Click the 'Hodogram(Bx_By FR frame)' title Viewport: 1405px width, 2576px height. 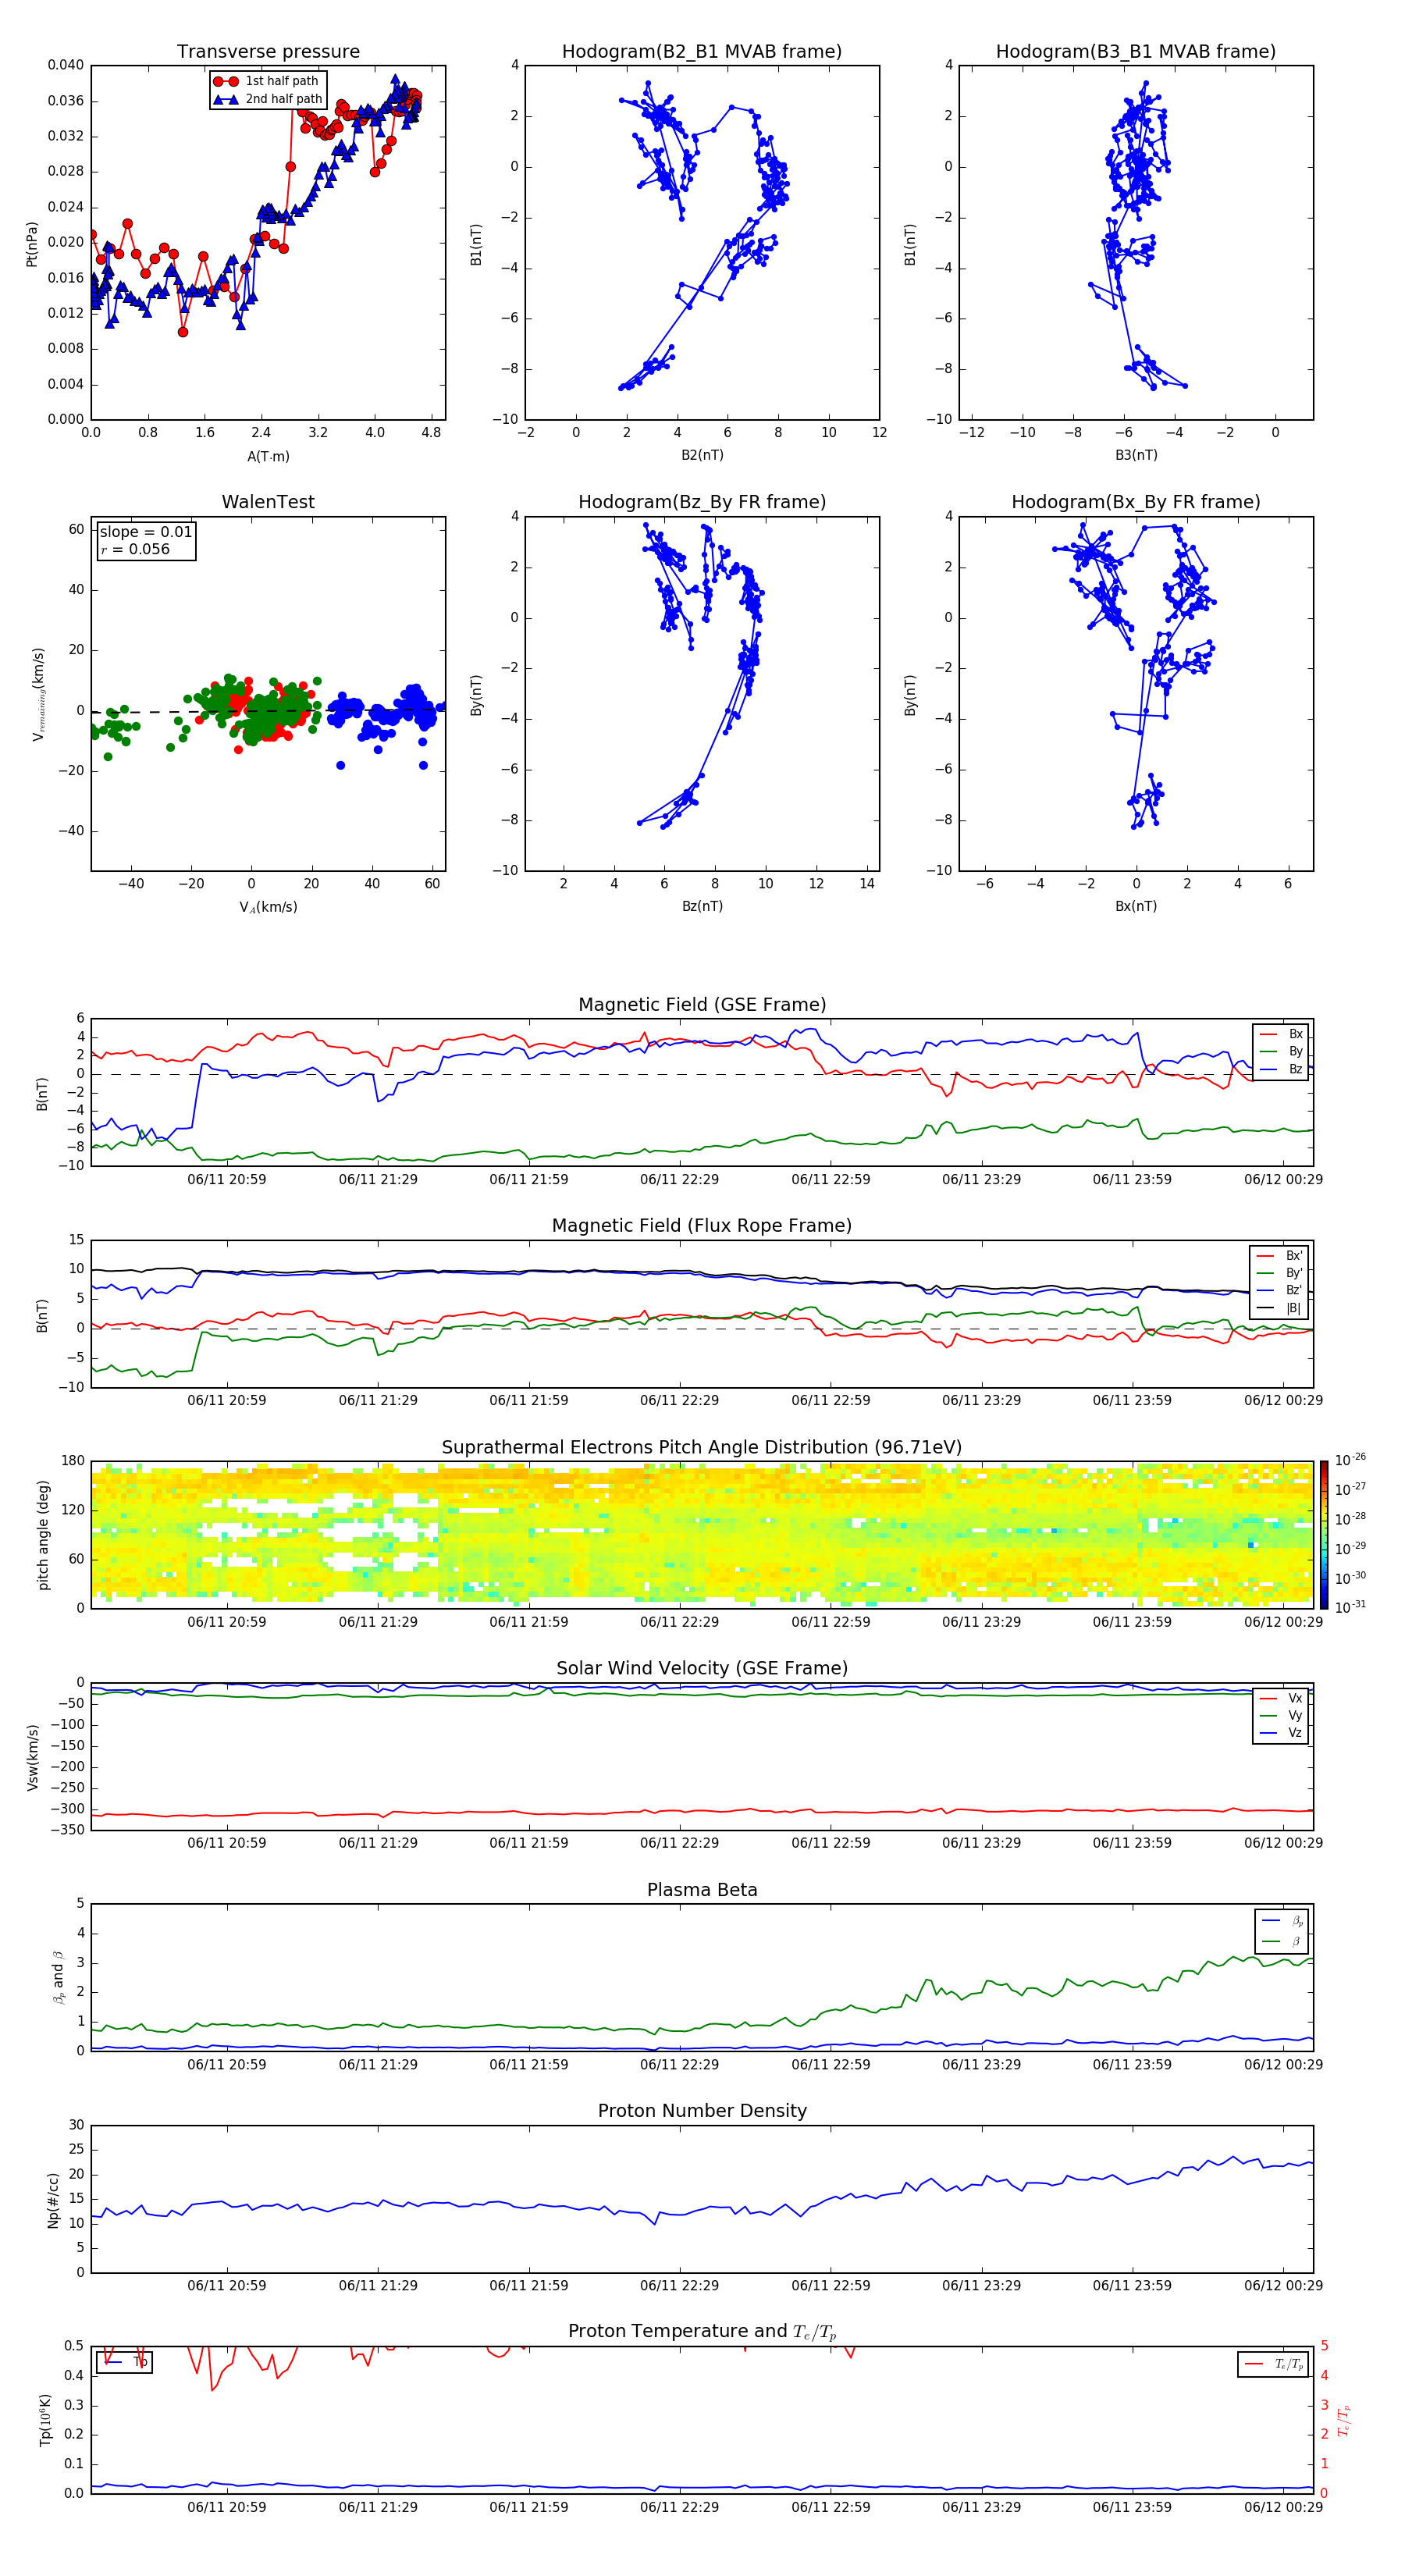click(1136, 502)
